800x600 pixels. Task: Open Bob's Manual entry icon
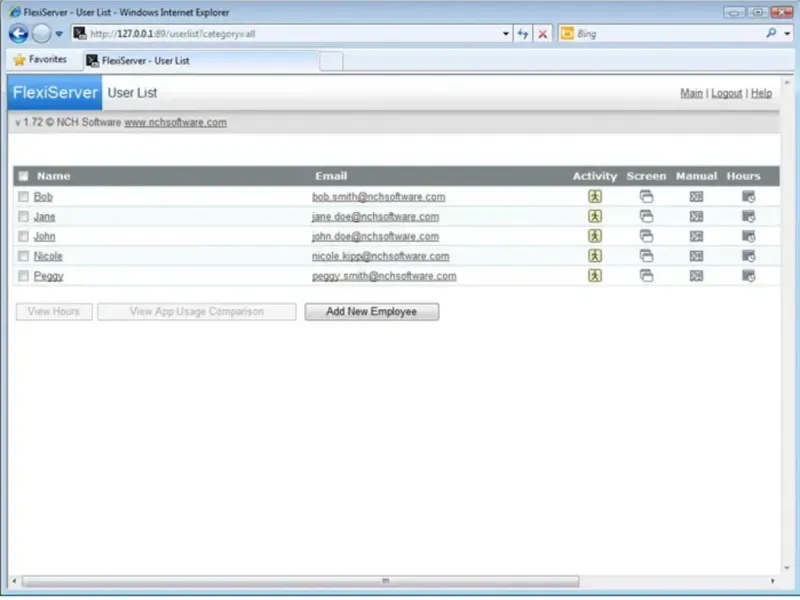(696, 196)
